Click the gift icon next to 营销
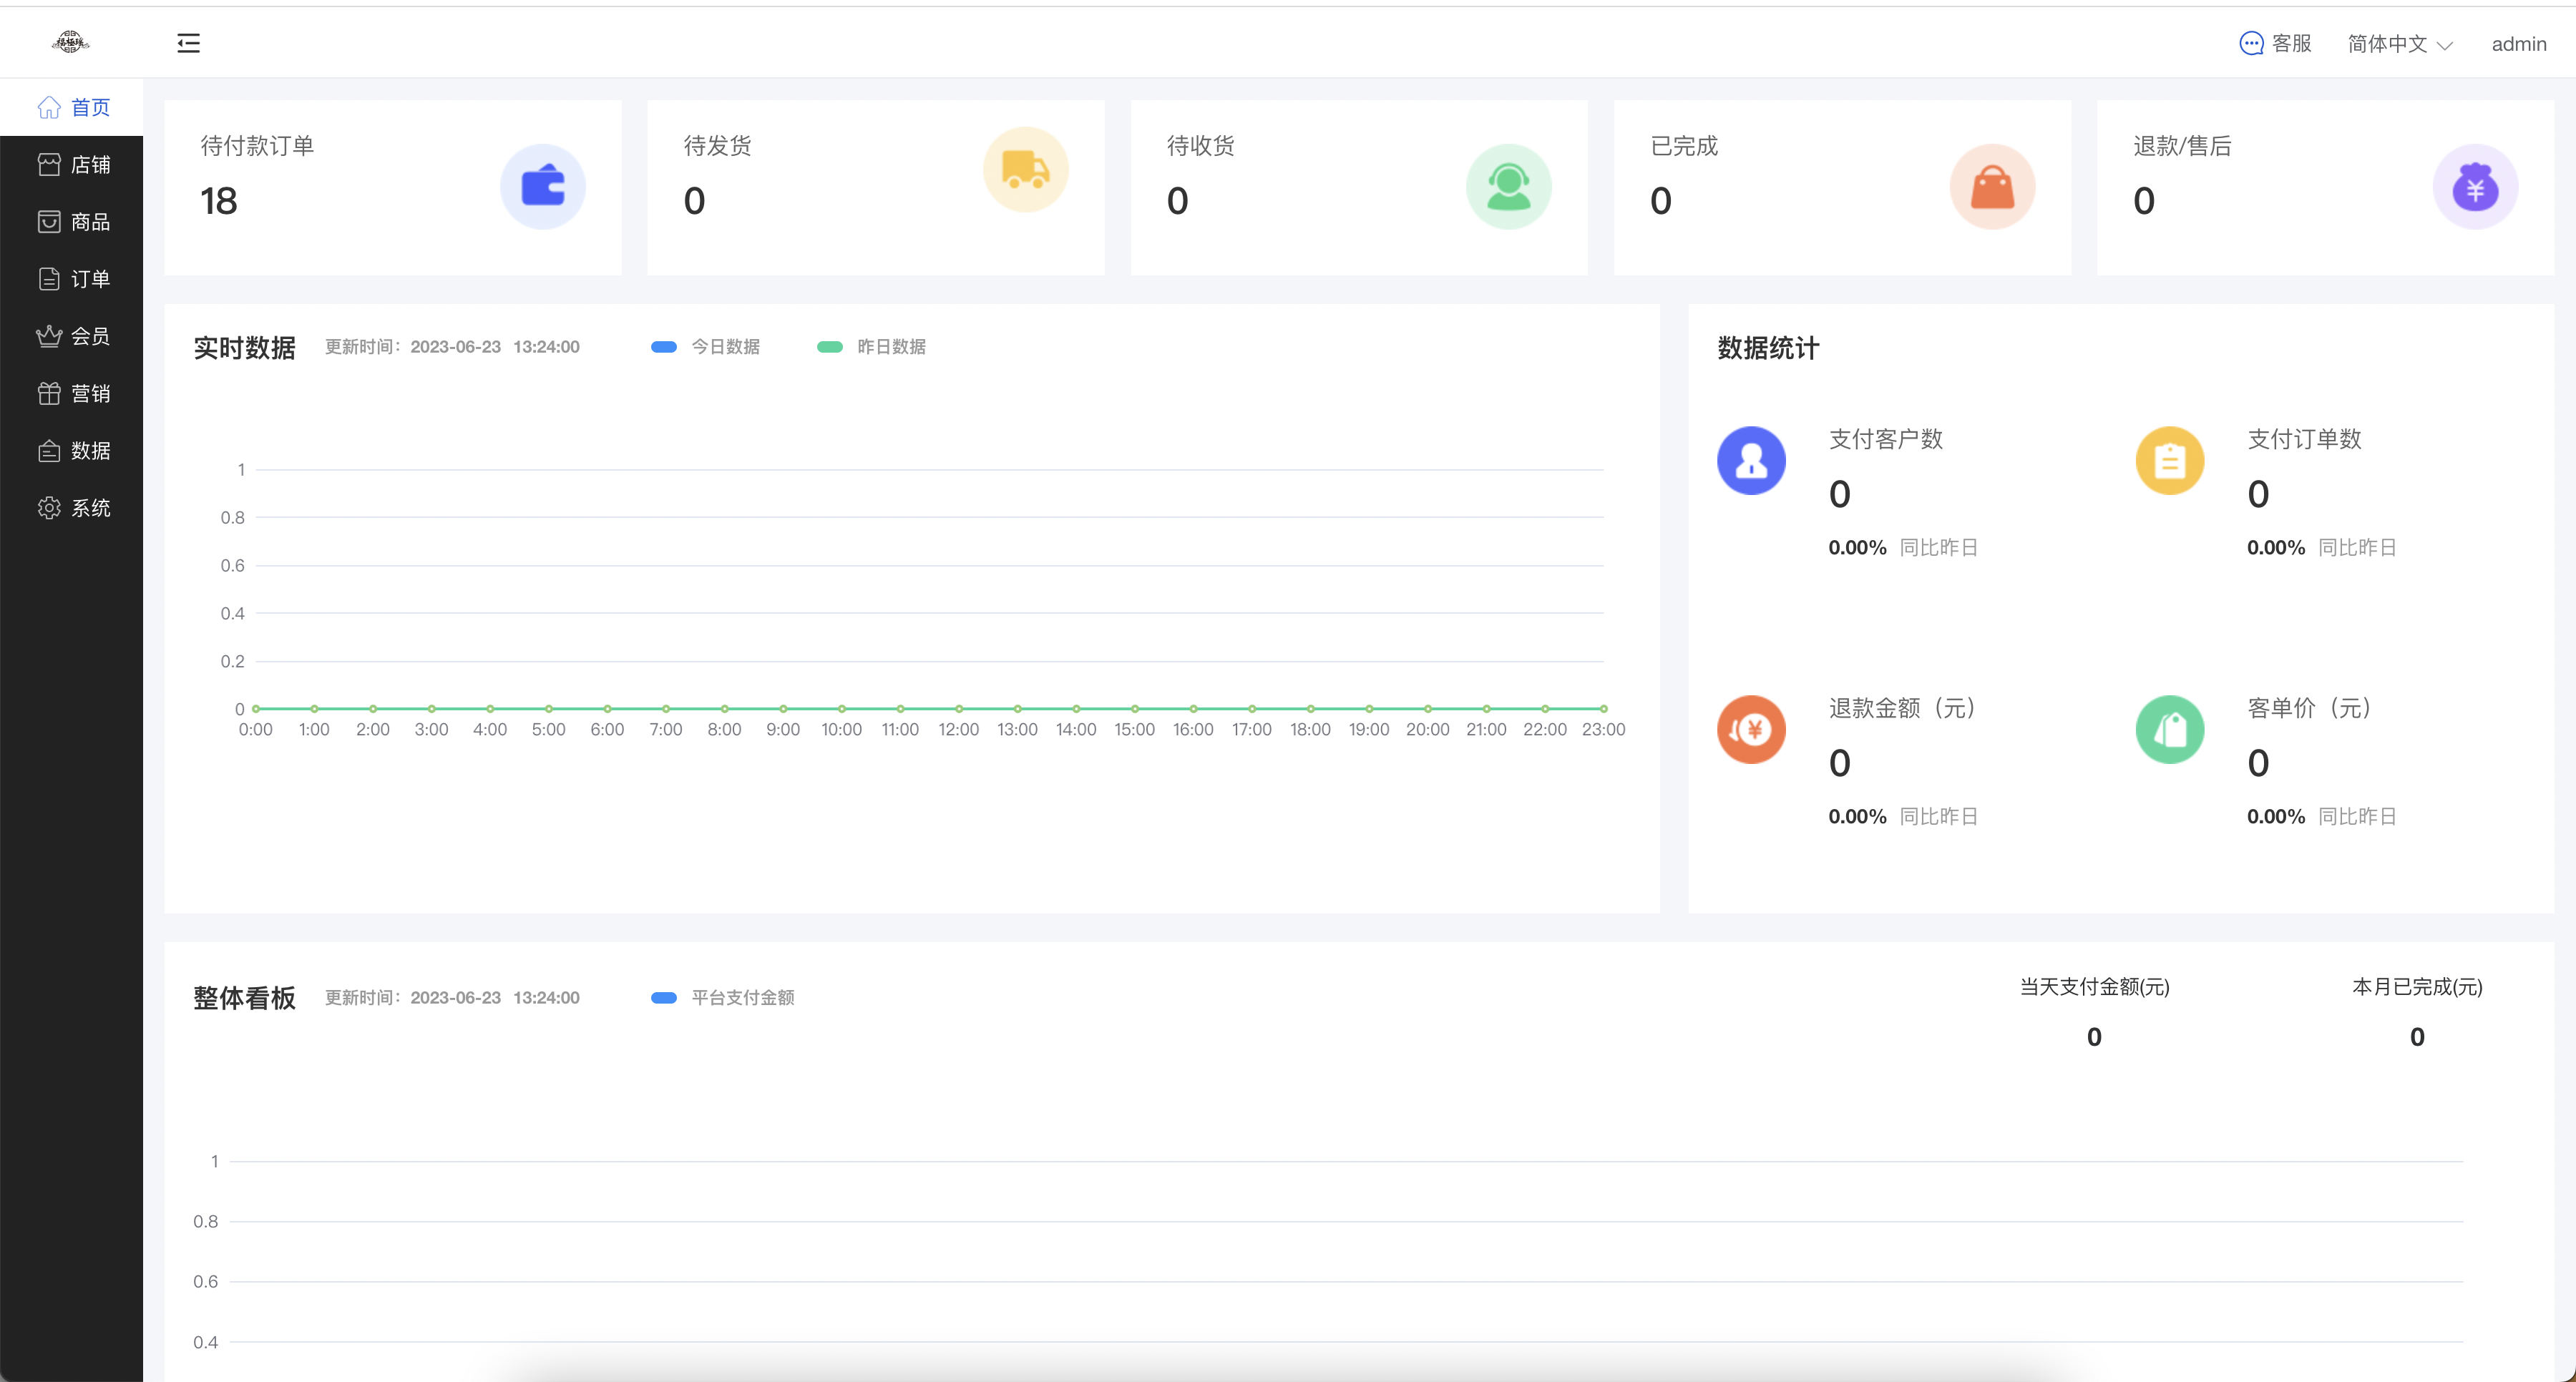 point(49,393)
